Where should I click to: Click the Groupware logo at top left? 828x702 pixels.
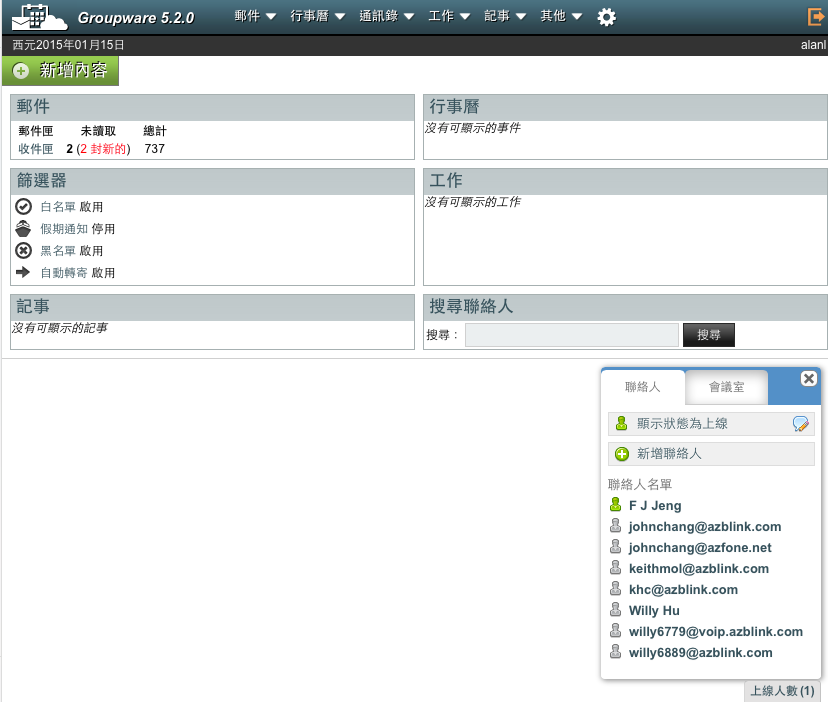click(x=38, y=17)
